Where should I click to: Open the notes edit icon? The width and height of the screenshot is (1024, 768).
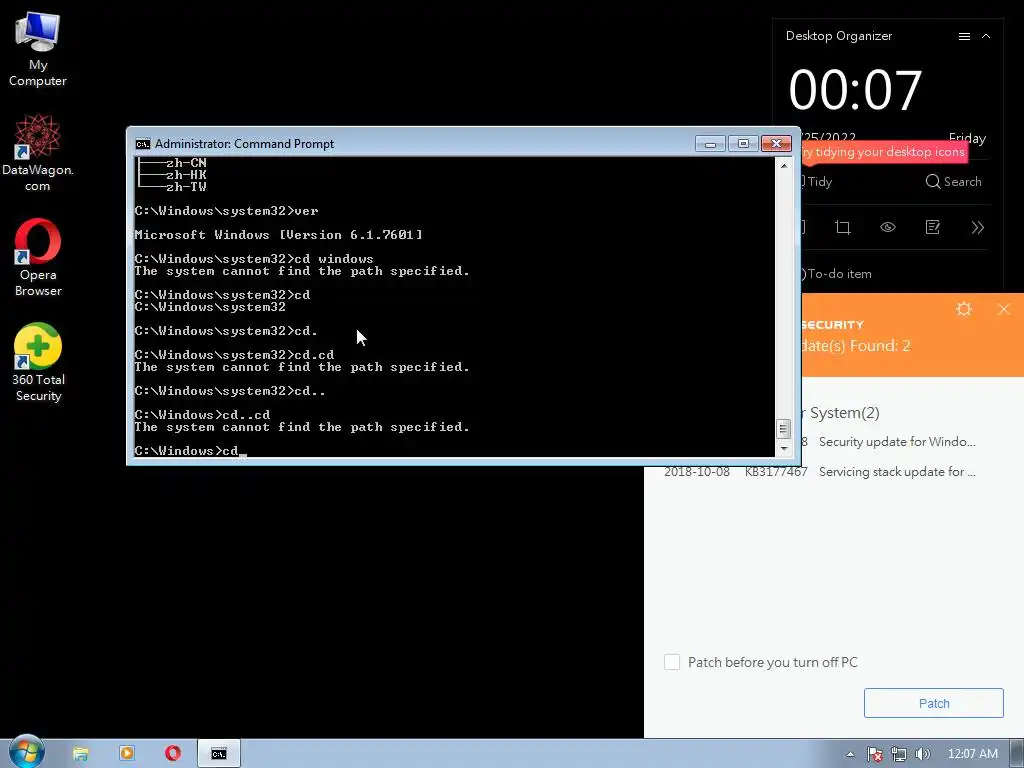[933, 227]
